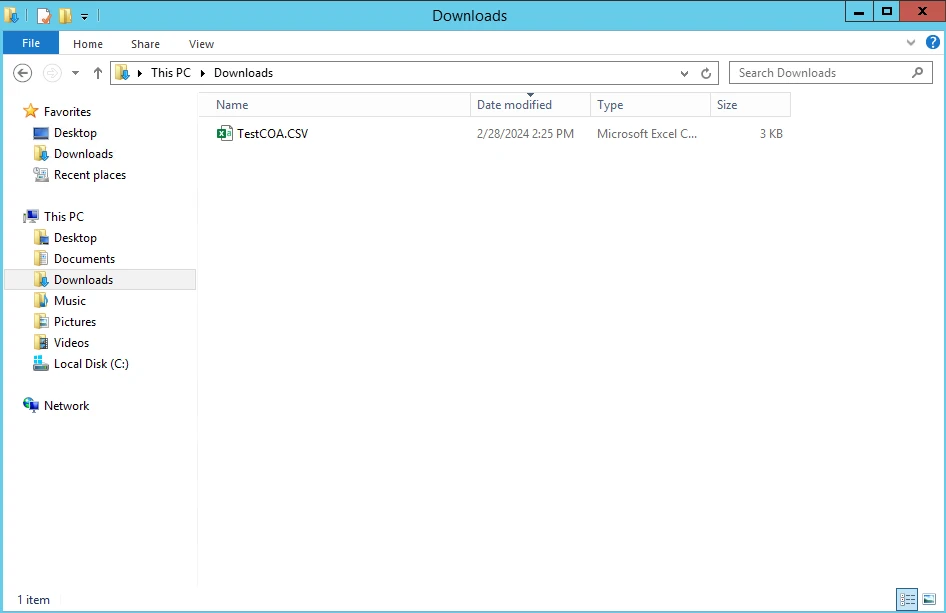Switch to Large icons view in status bar

[929, 599]
